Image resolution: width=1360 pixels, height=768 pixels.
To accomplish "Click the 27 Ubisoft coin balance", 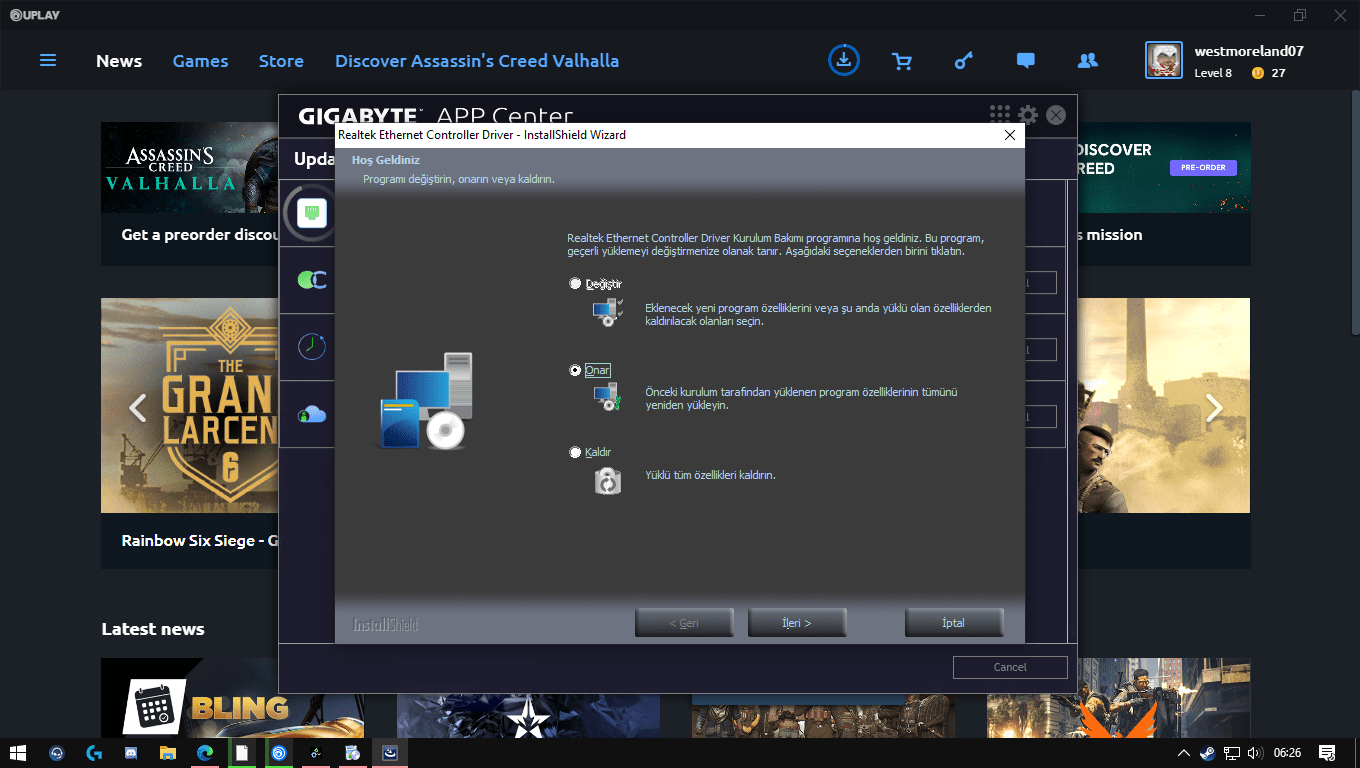I will tap(1279, 73).
